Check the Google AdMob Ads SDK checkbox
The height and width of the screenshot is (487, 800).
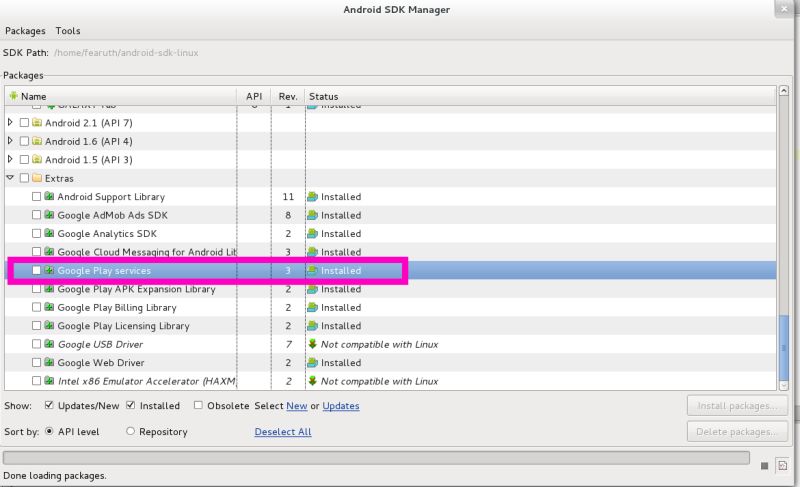coord(36,215)
